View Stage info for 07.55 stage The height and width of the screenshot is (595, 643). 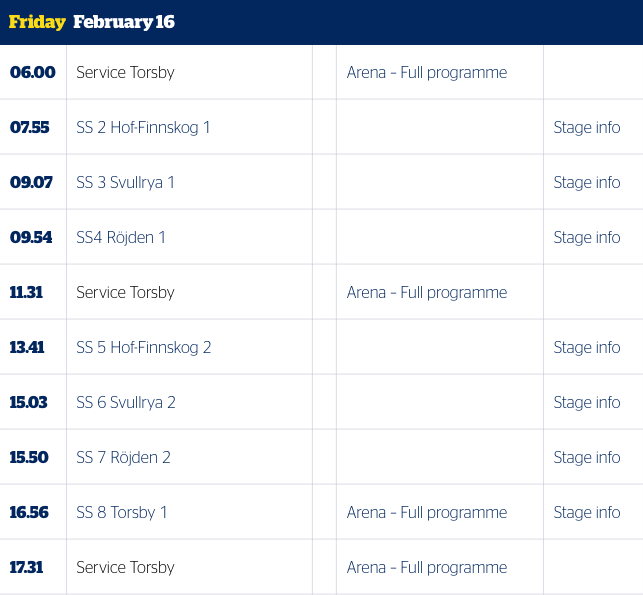coord(587,128)
